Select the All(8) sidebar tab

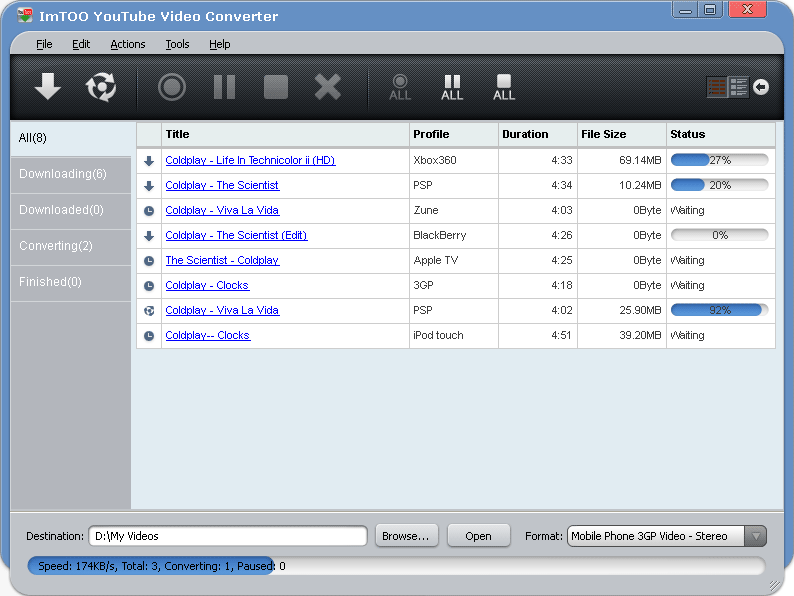71,138
